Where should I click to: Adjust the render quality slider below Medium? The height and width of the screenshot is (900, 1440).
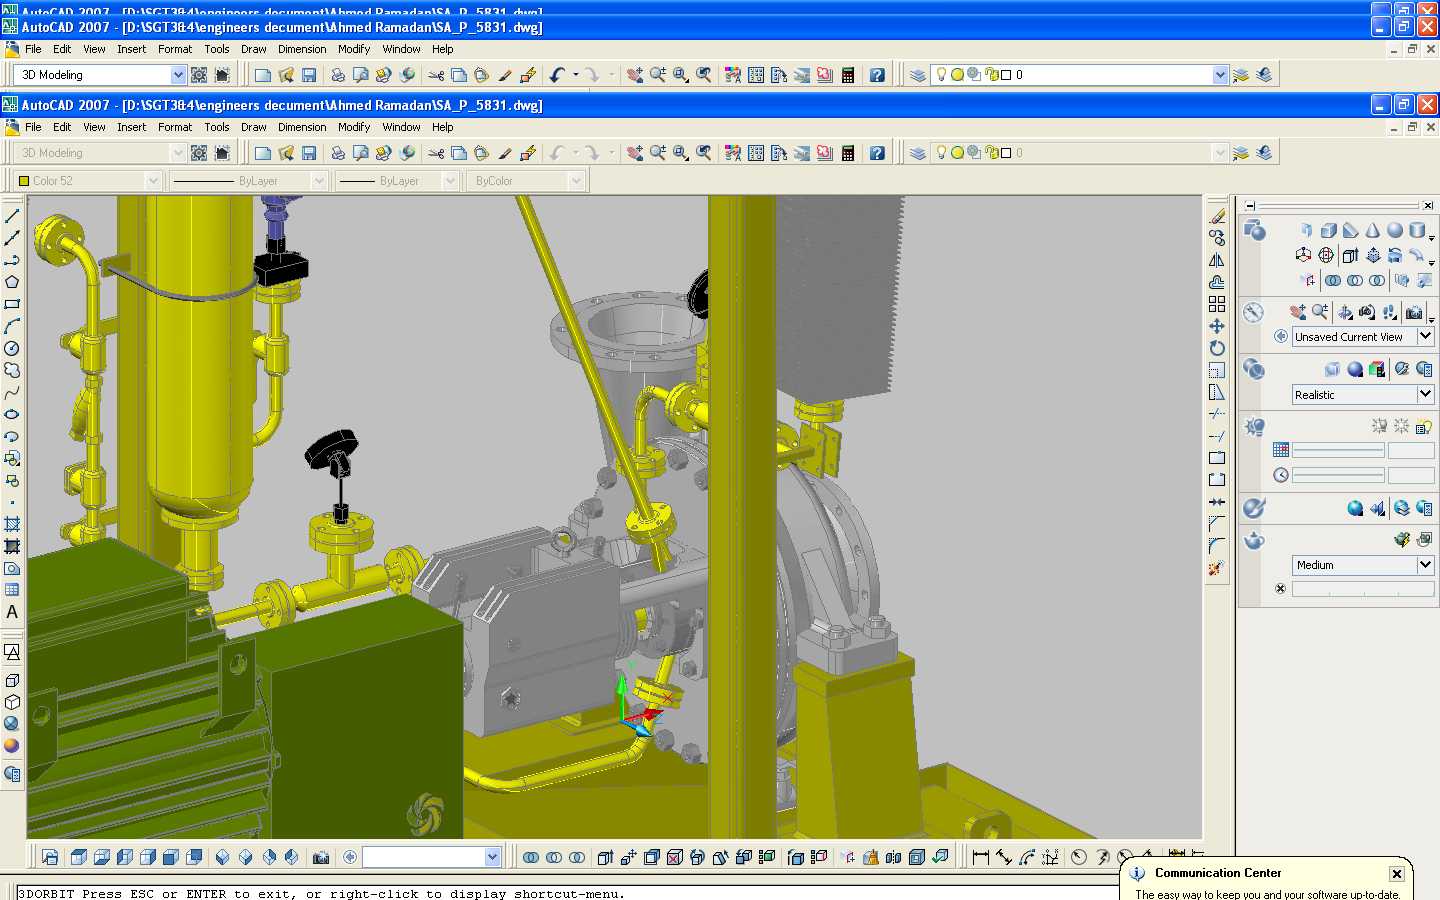coord(1363,590)
